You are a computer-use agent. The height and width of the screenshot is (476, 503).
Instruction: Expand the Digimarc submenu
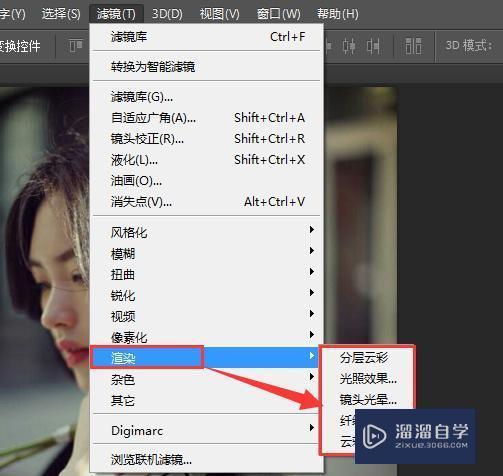[207, 430]
